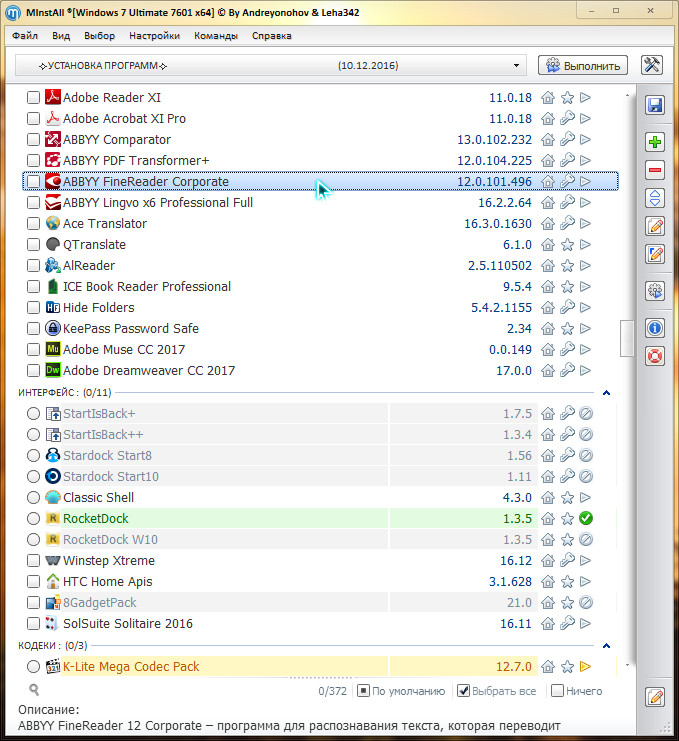This screenshot has height=741, width=679.
Task: Click the scrollbar down arrow in list
Action: (x=627, y=665)
